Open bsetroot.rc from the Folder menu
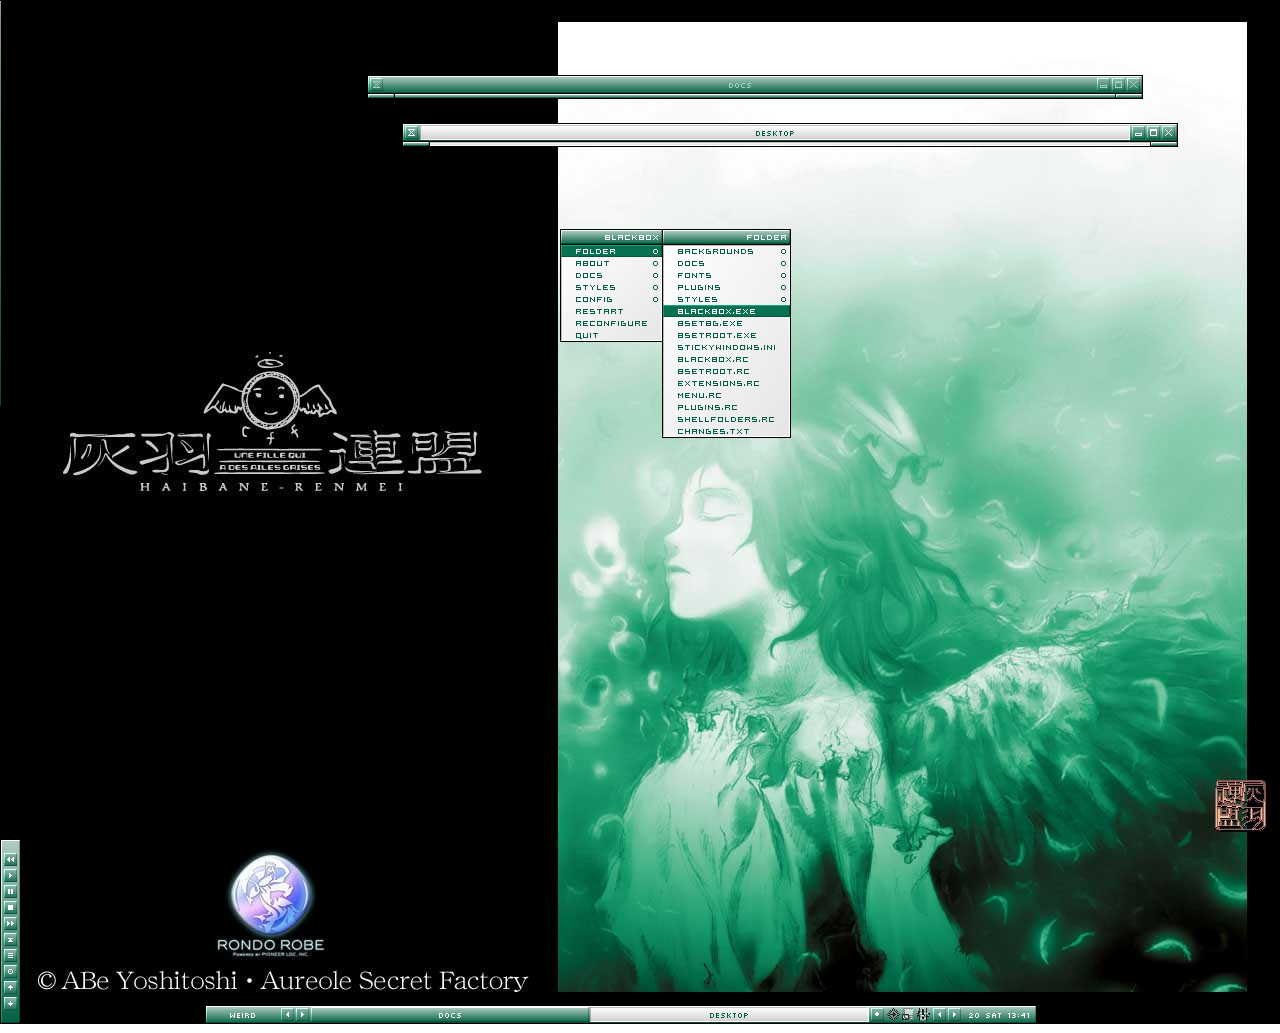The width and height of the screenshot is (1280, 1033). (726, 371)
